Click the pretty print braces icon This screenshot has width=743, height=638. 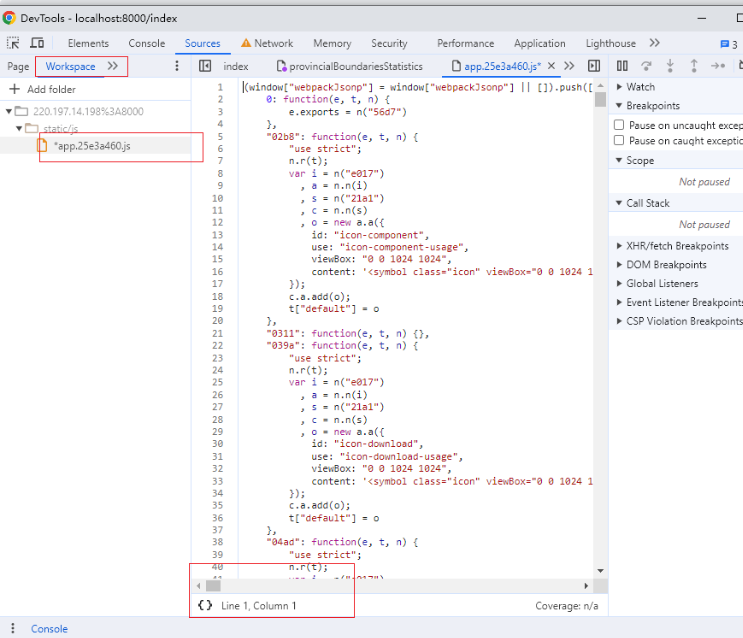click(205, 605)
